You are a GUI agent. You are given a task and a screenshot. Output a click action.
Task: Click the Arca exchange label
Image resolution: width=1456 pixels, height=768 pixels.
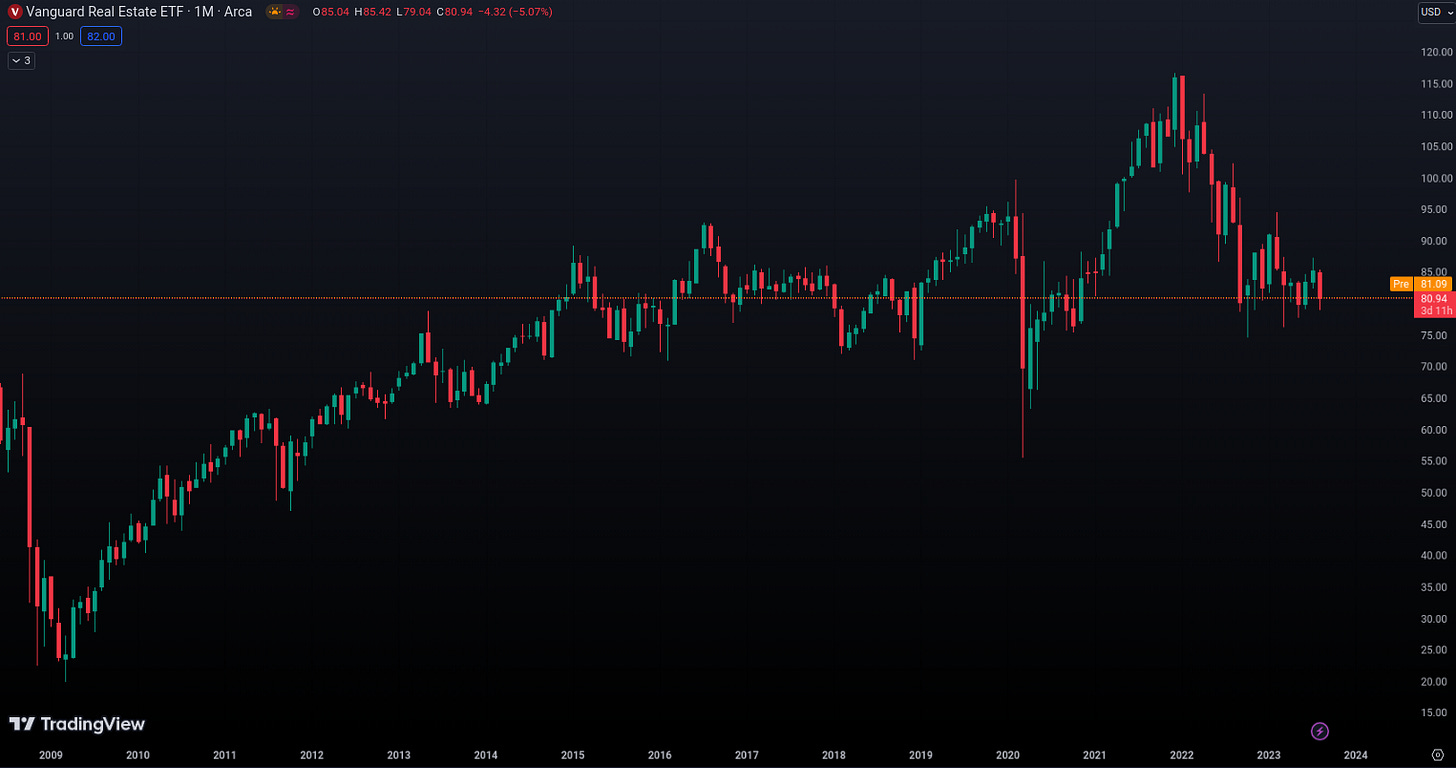pyautogui.click(x=238, y=12)
